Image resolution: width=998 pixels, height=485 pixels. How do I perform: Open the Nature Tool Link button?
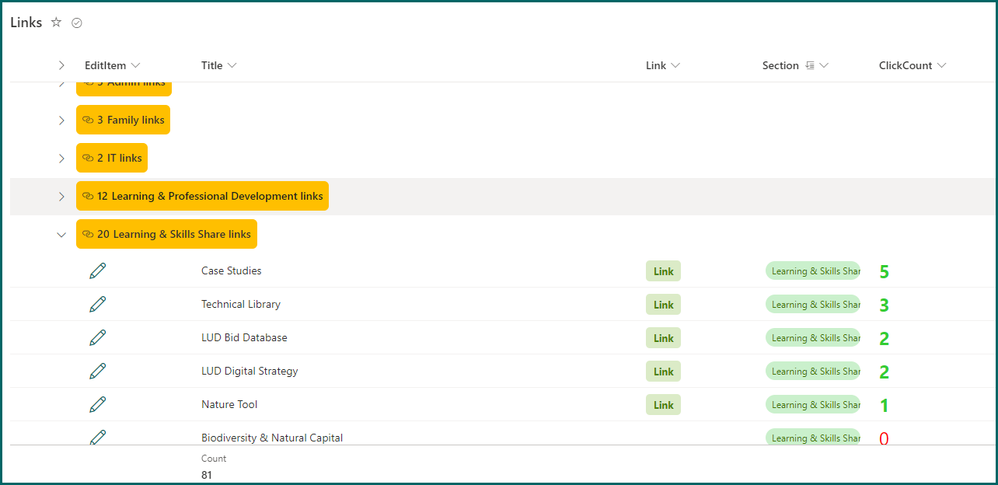coord(663,405)
